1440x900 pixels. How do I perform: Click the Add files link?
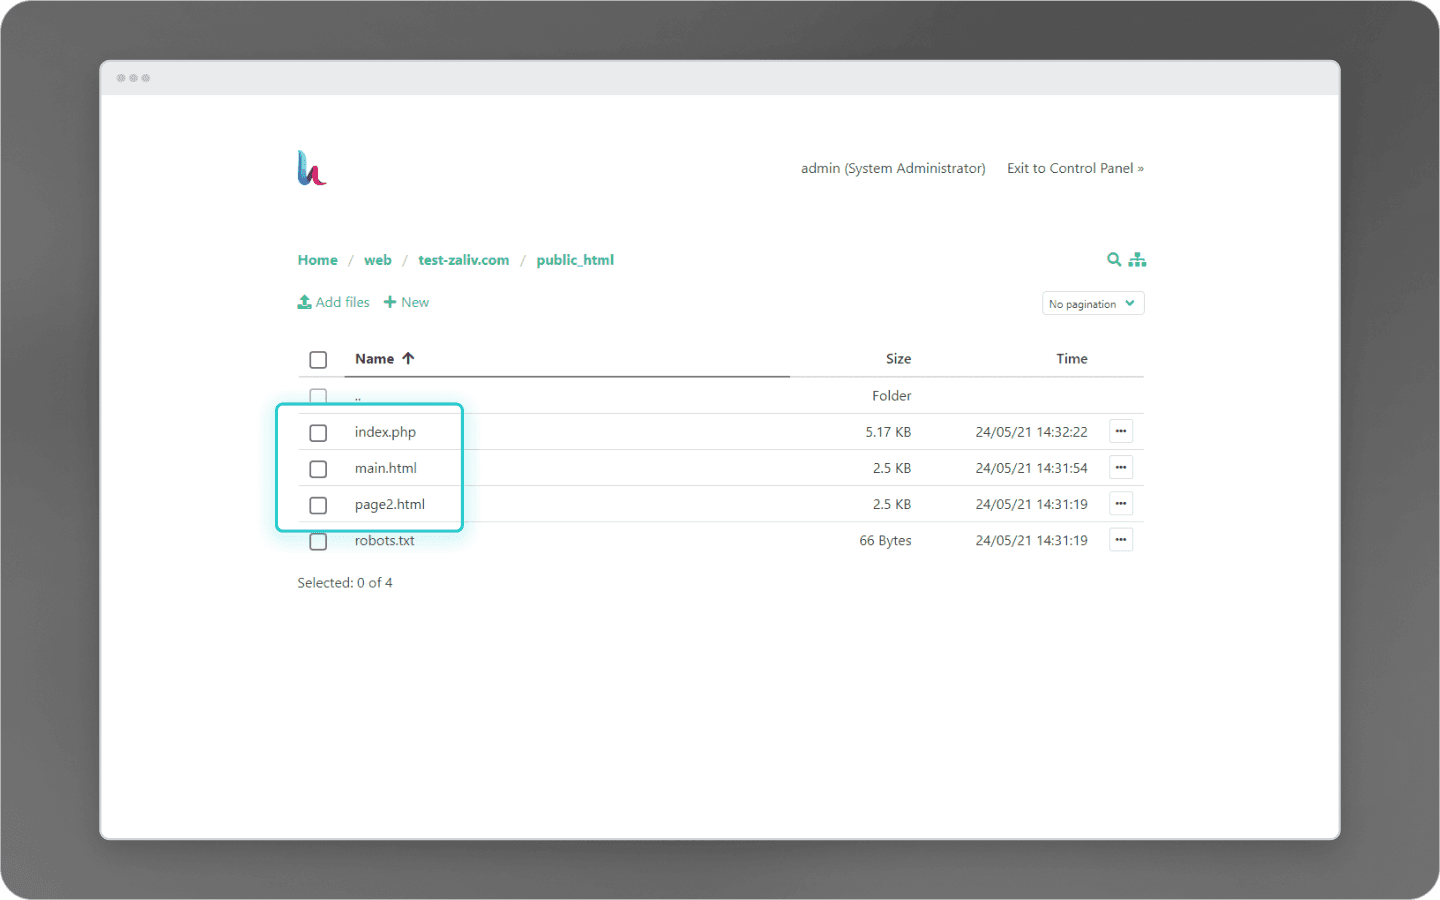click(342, 302)
